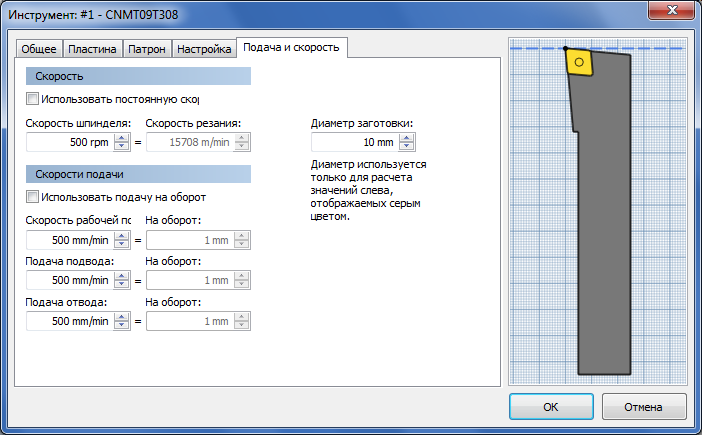
Task: Click the yellow insert in tool preview
Action: [x=579, y=62]
